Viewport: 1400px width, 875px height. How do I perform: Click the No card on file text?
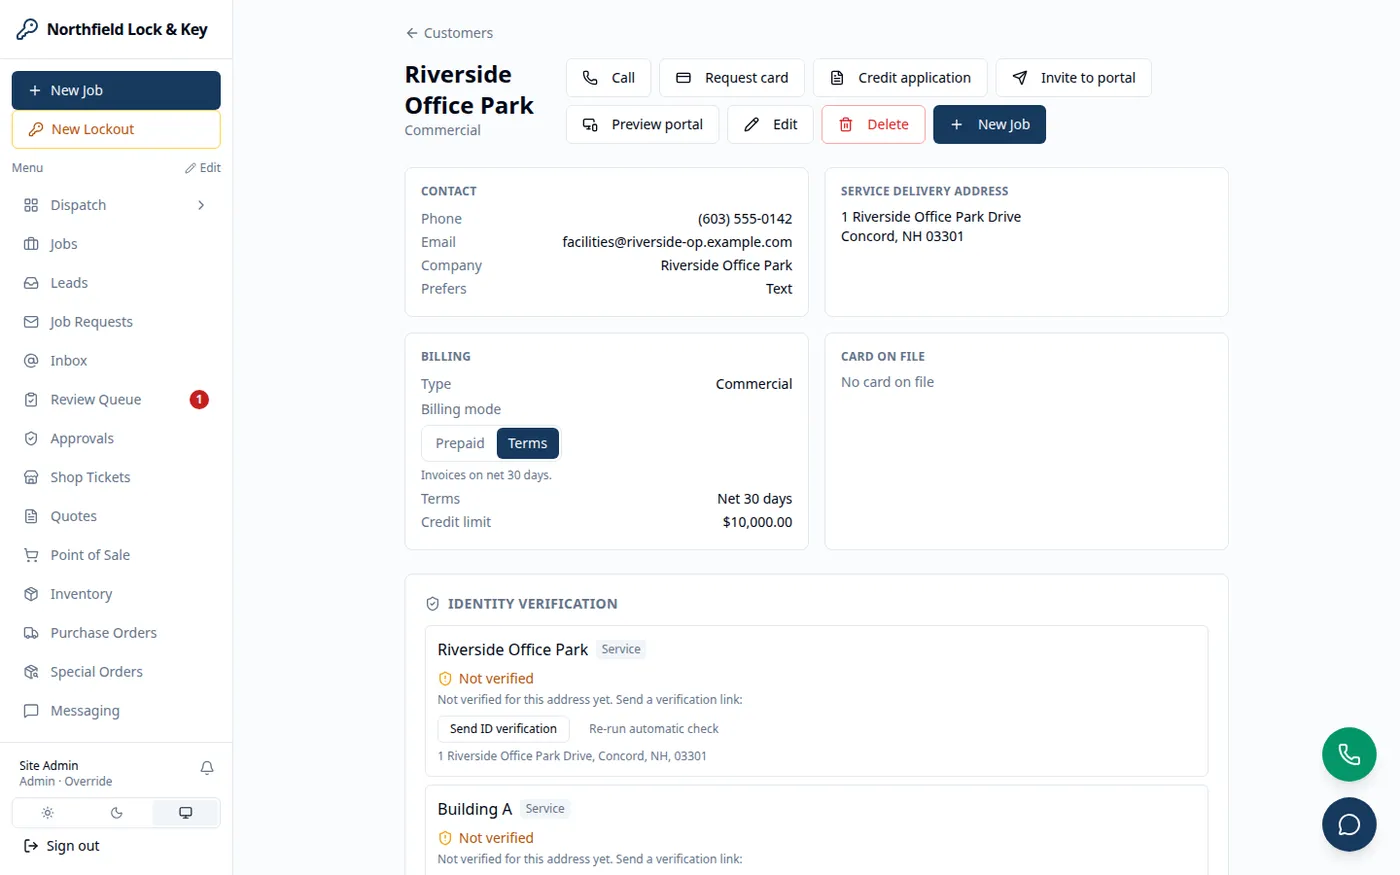coord(887,382)
